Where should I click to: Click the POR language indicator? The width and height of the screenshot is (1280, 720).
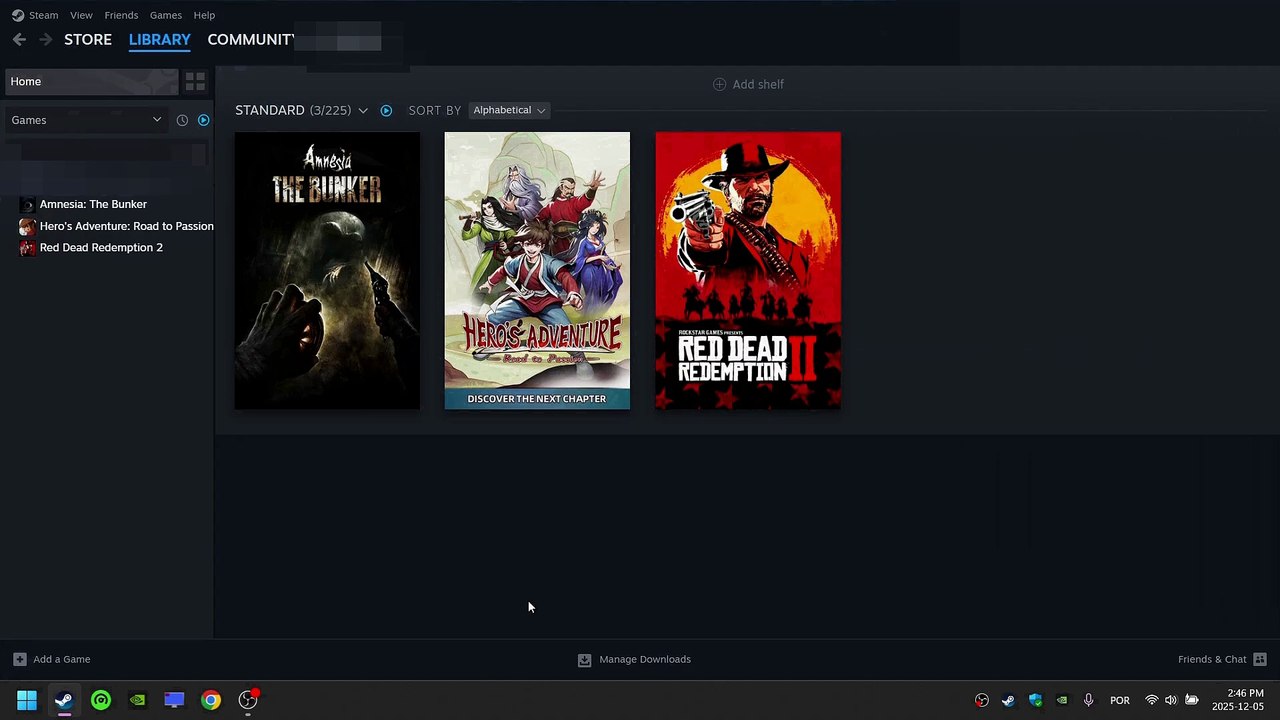(1120, 700)
